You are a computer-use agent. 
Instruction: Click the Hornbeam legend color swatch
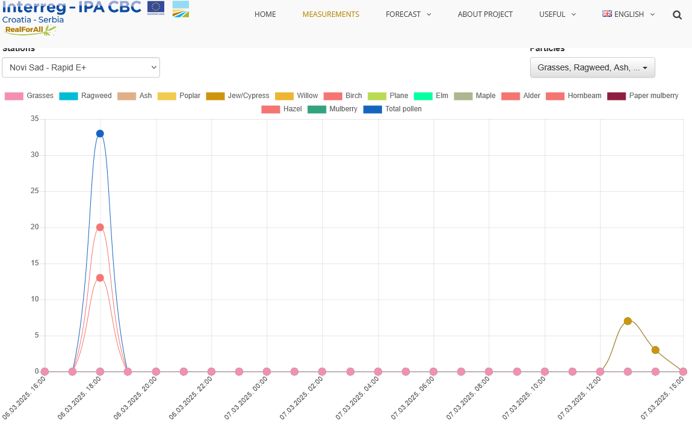(x=555, y=96)
